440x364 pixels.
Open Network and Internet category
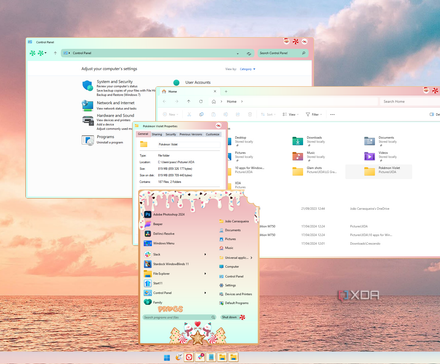tap(115, 103)
